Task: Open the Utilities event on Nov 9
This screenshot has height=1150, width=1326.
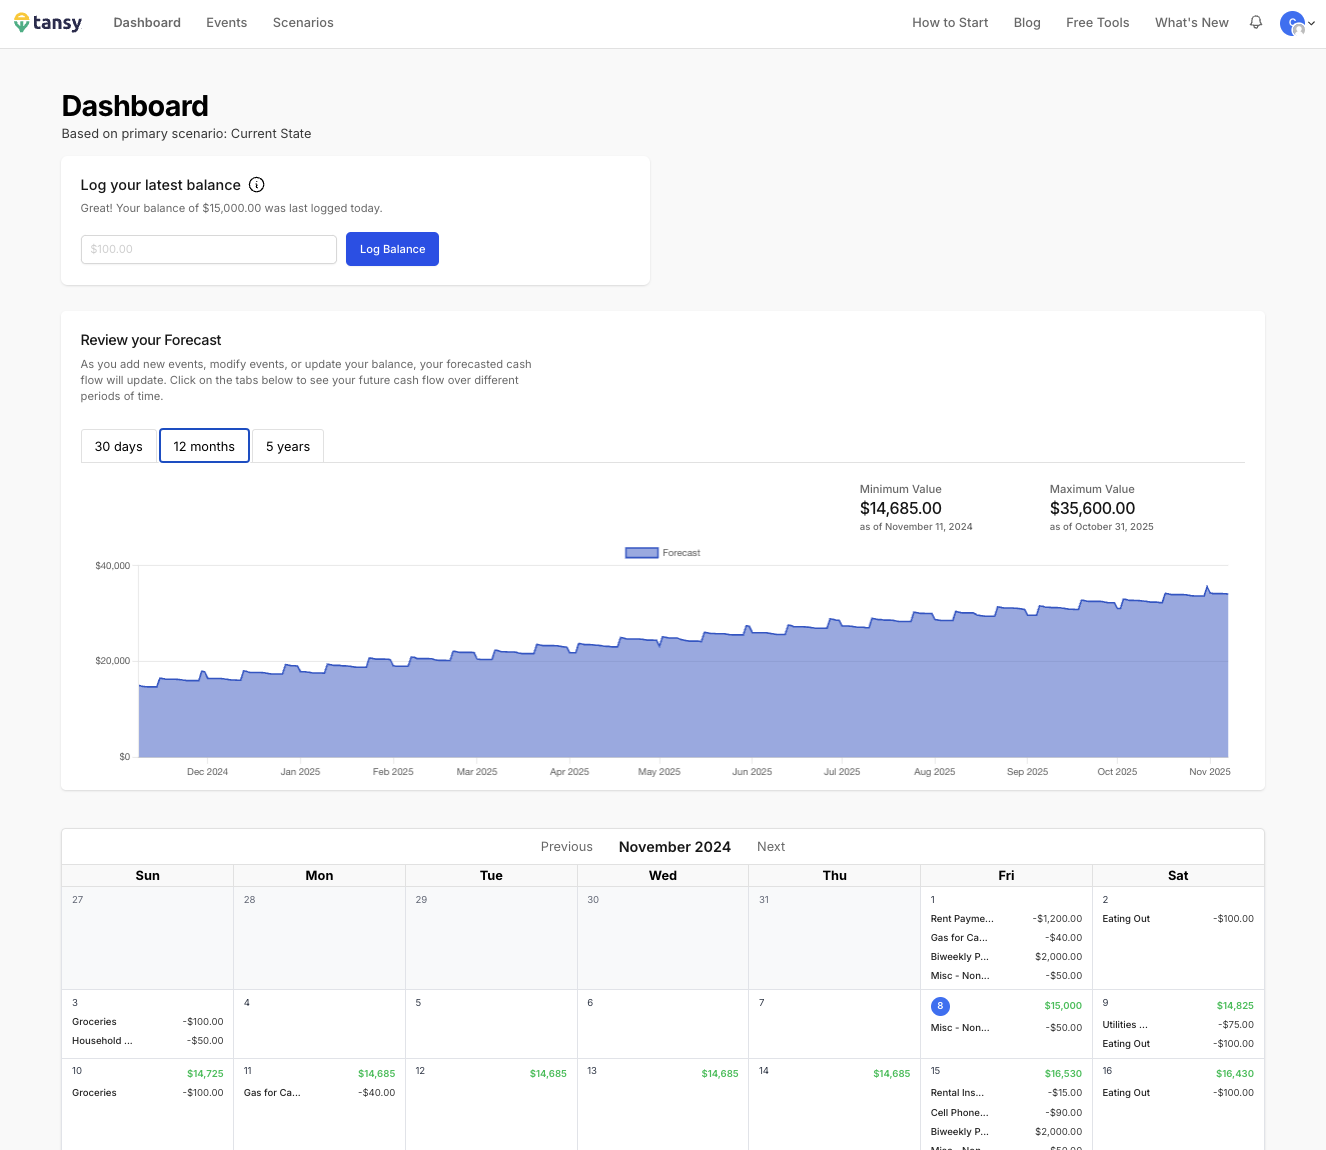Action: coord(1125,1025)
